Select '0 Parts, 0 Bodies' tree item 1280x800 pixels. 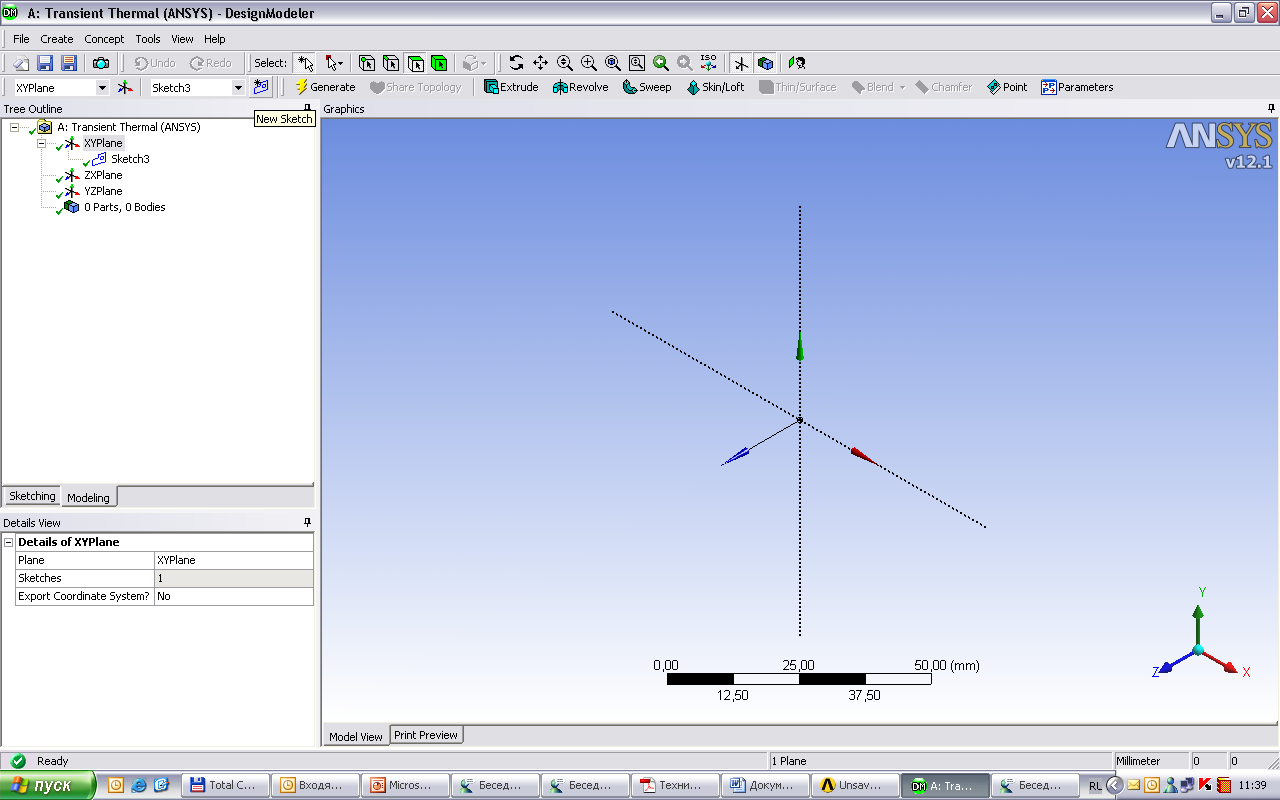point(125,207)
